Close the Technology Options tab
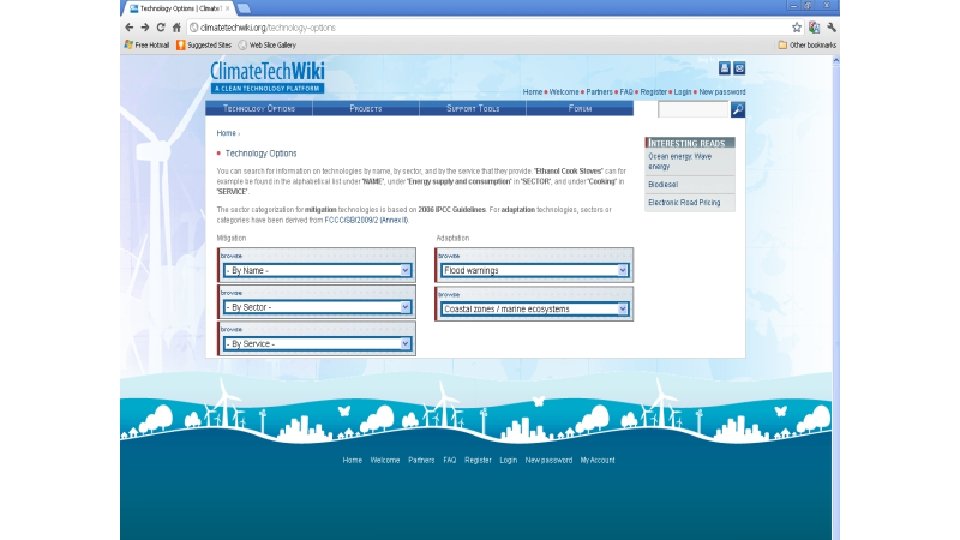Viewport: 960px width, 540px height. pyautogui.click(x=227, y=9)
